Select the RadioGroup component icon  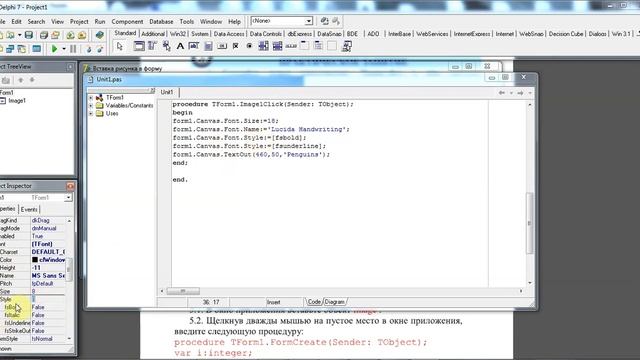point(318,46)
